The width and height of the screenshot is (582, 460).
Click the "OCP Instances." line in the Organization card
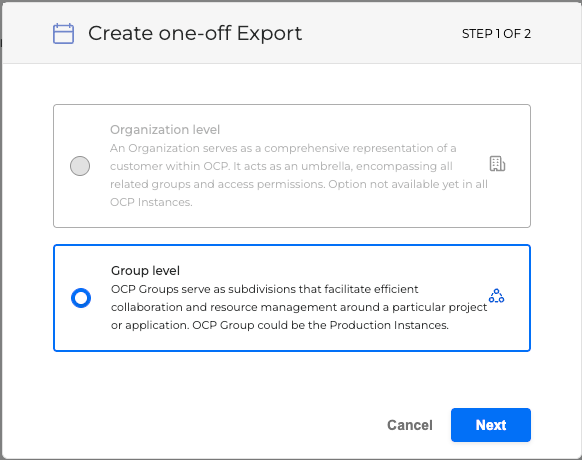tap(151, 202)
